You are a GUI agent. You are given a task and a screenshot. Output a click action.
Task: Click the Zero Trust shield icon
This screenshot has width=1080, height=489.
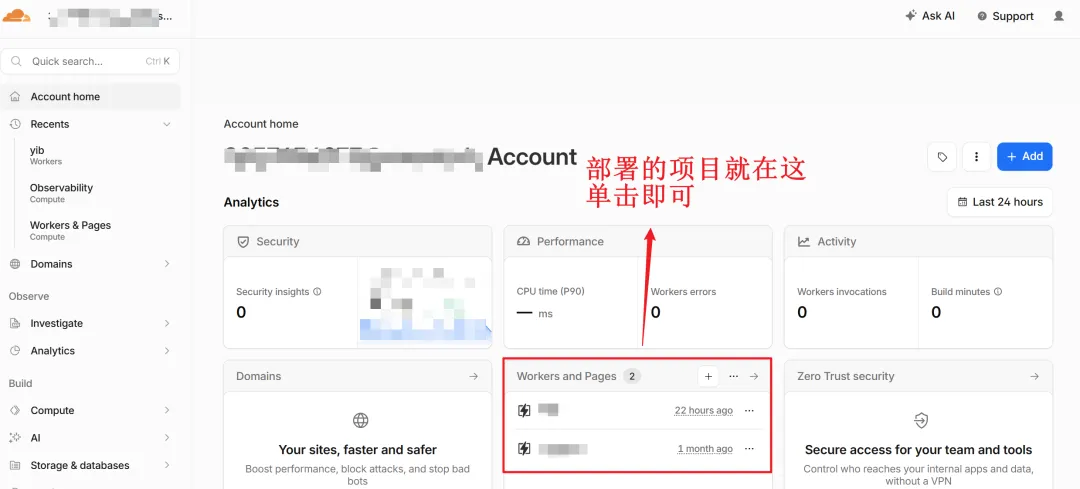pos(921,420)
